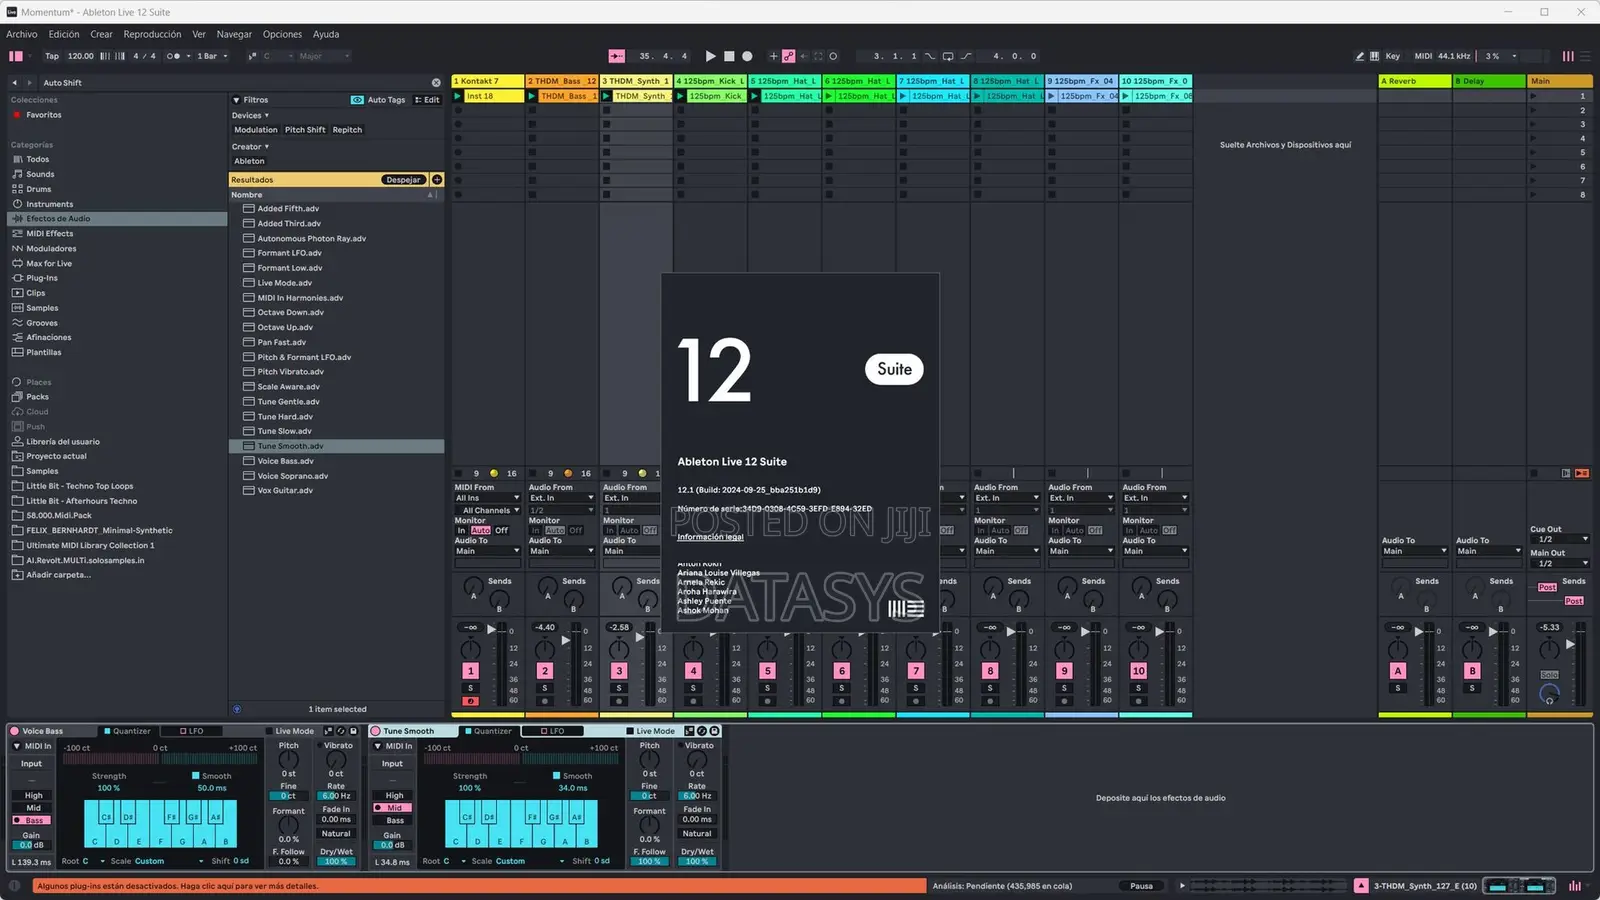Open MIDI Effects category
This screenshot has width=1600, height=900.
(49, 234)
